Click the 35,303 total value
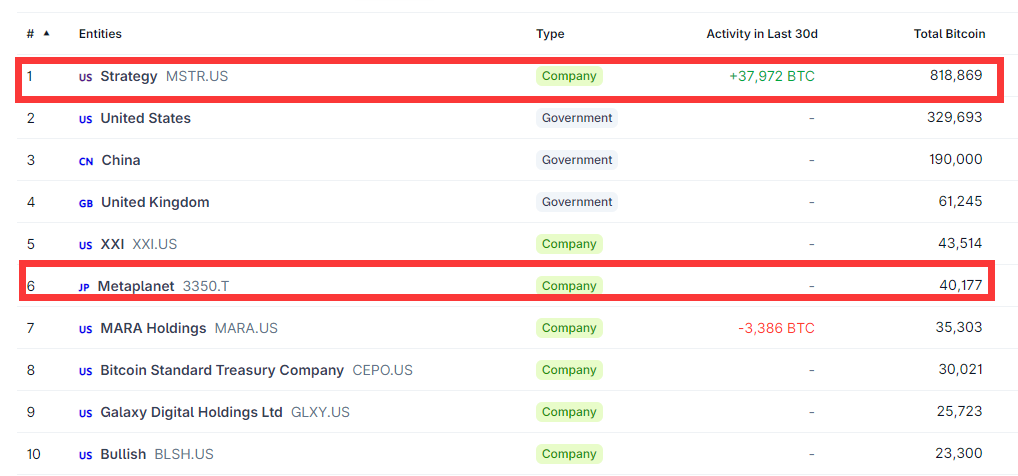 (960, 327)
